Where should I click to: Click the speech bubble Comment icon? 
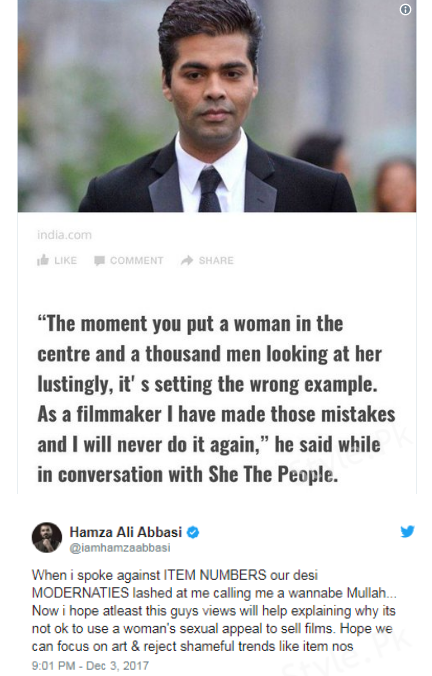coord(100,260)
